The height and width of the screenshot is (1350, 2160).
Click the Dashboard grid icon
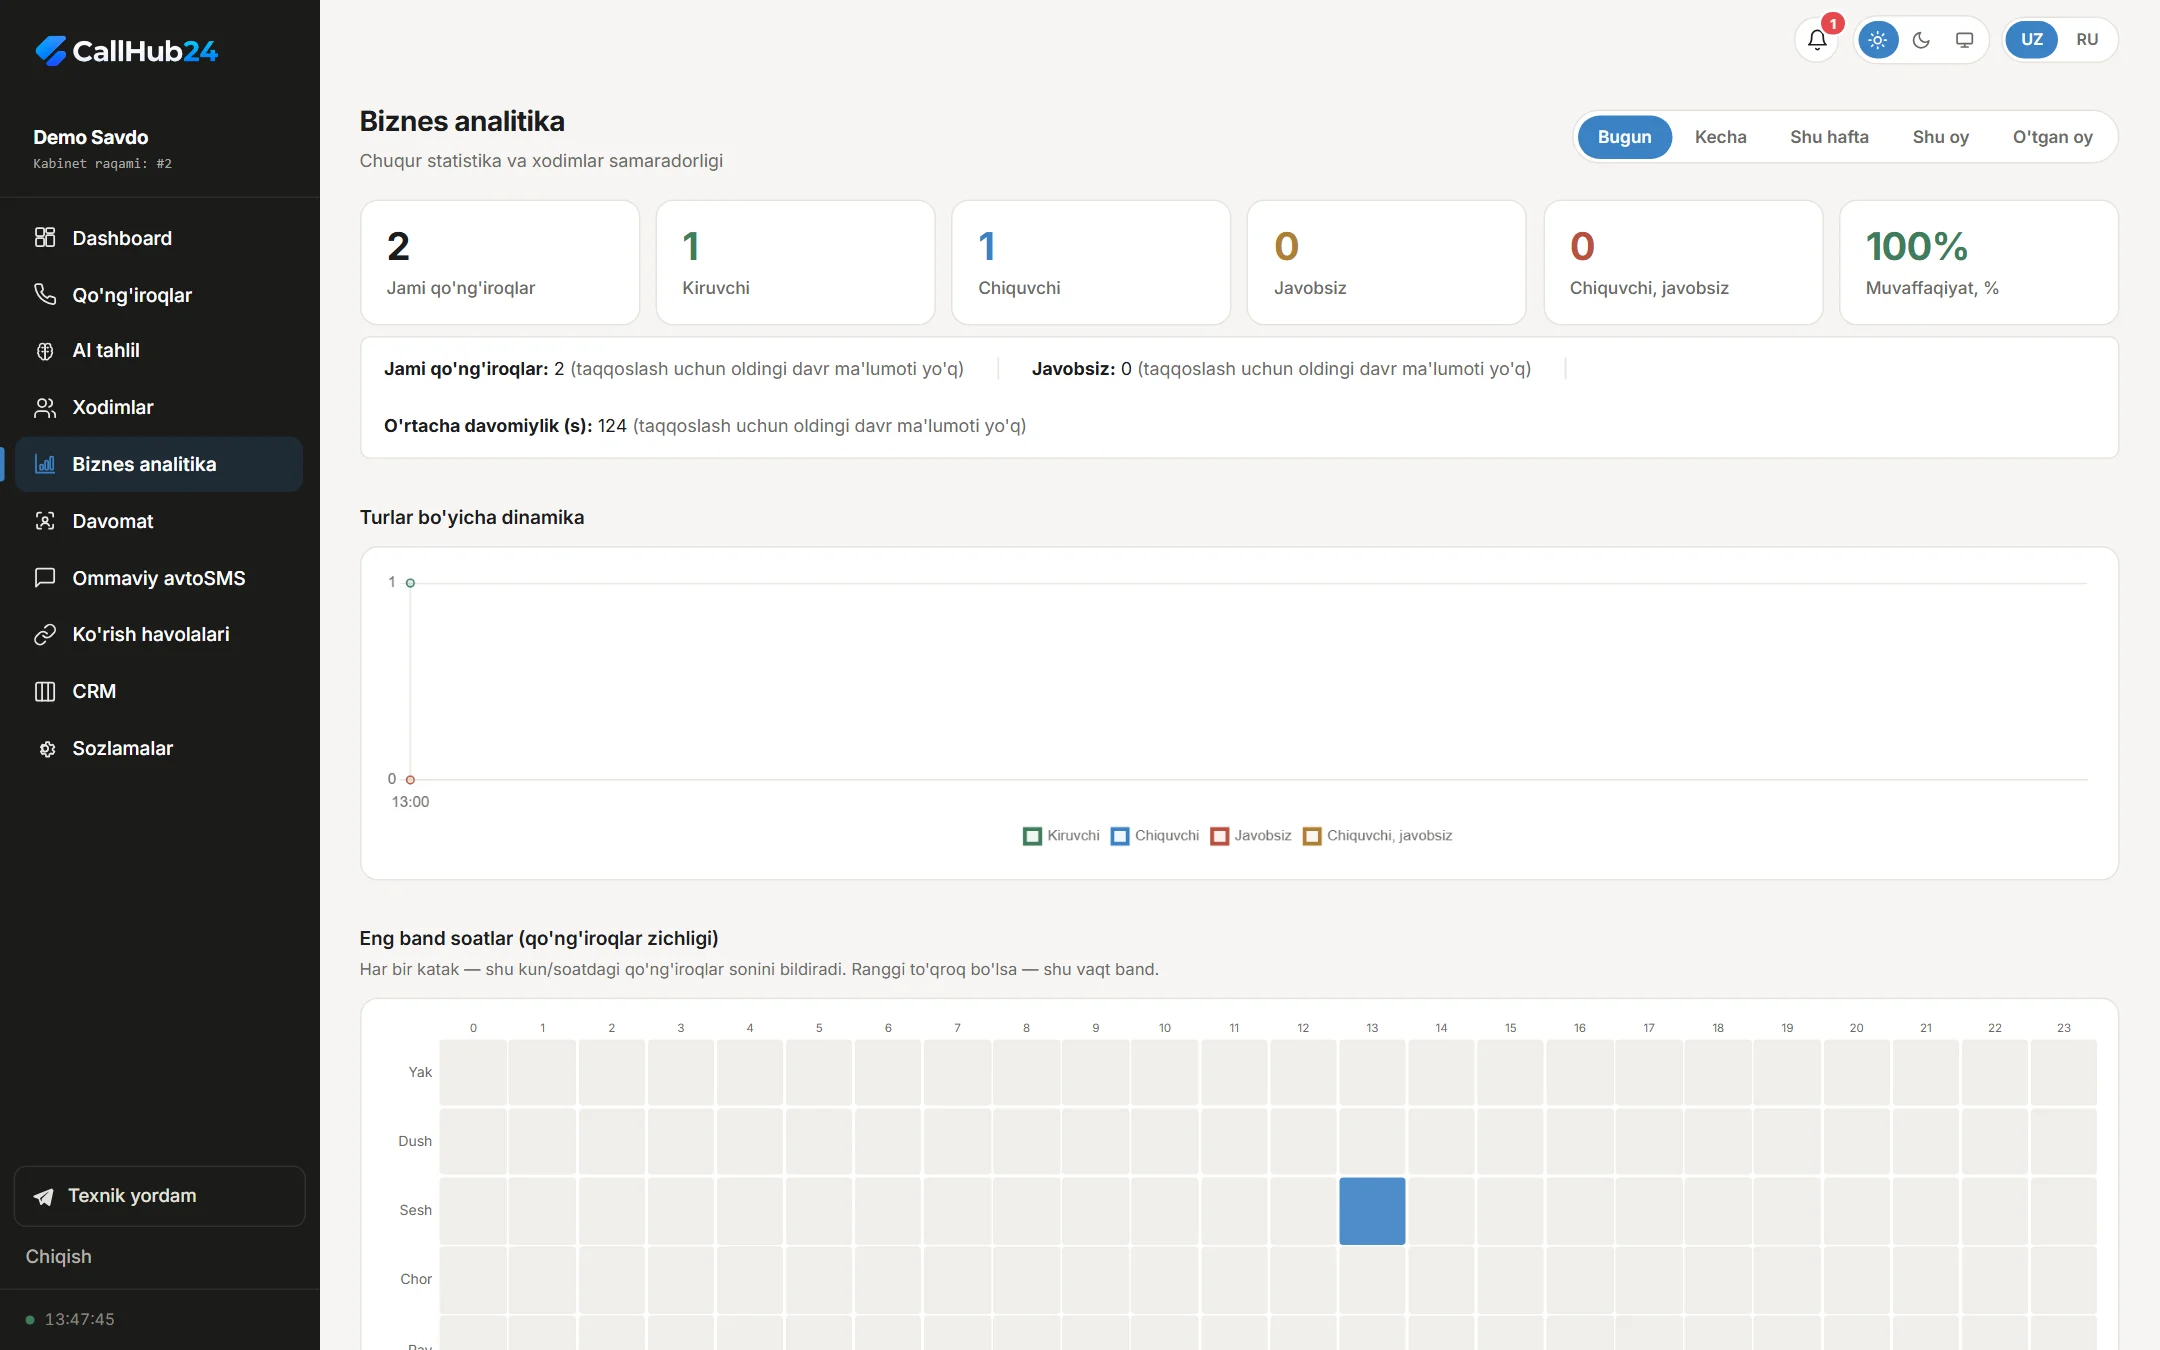click(x=45, y=237)
